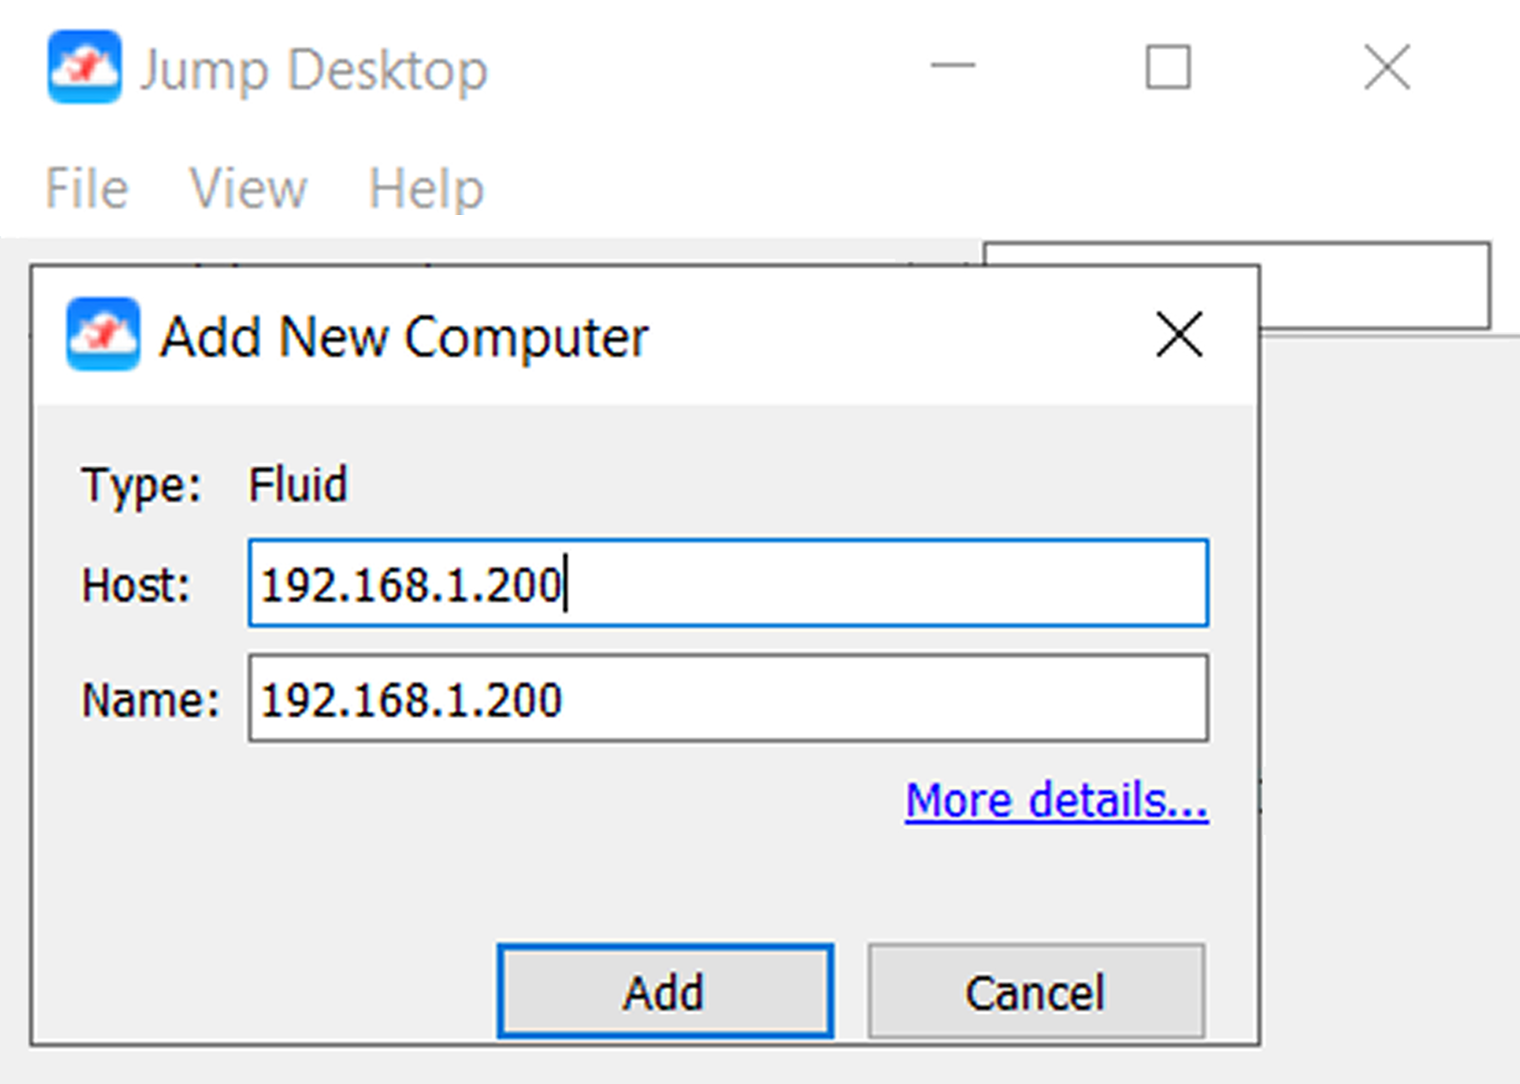Open the More details link
This screenshot has width=1520, height=1084.
[1057, 800]
